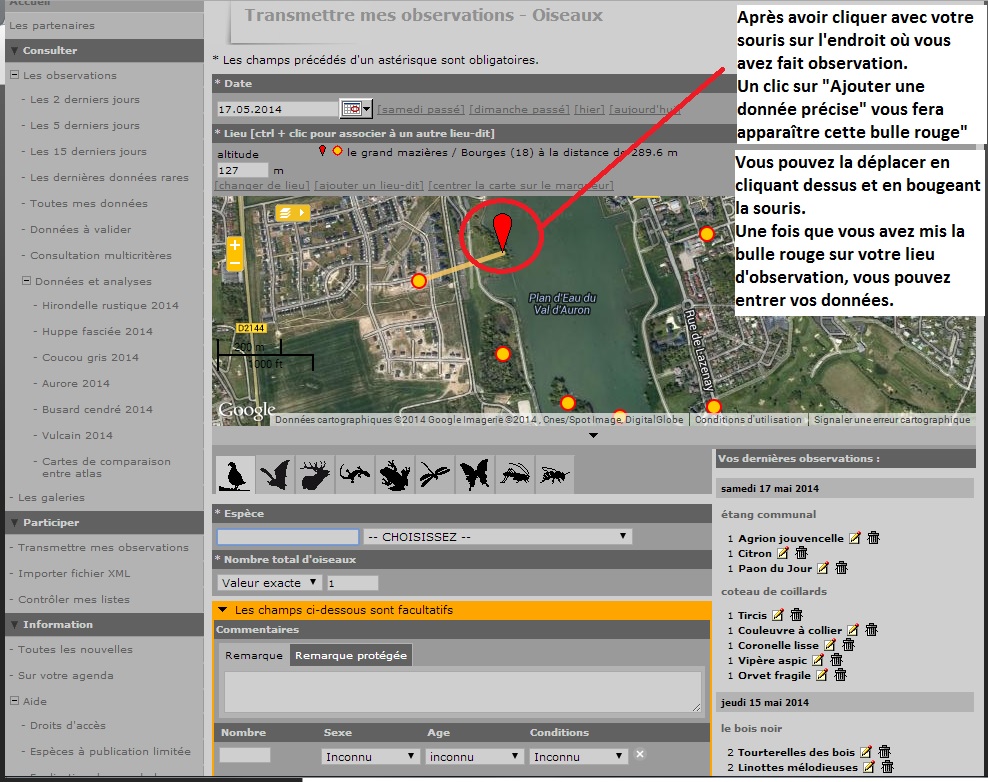Click the bird count number field
The width and height of the screenshot is (988, 782).
click(x=352, y=583)
